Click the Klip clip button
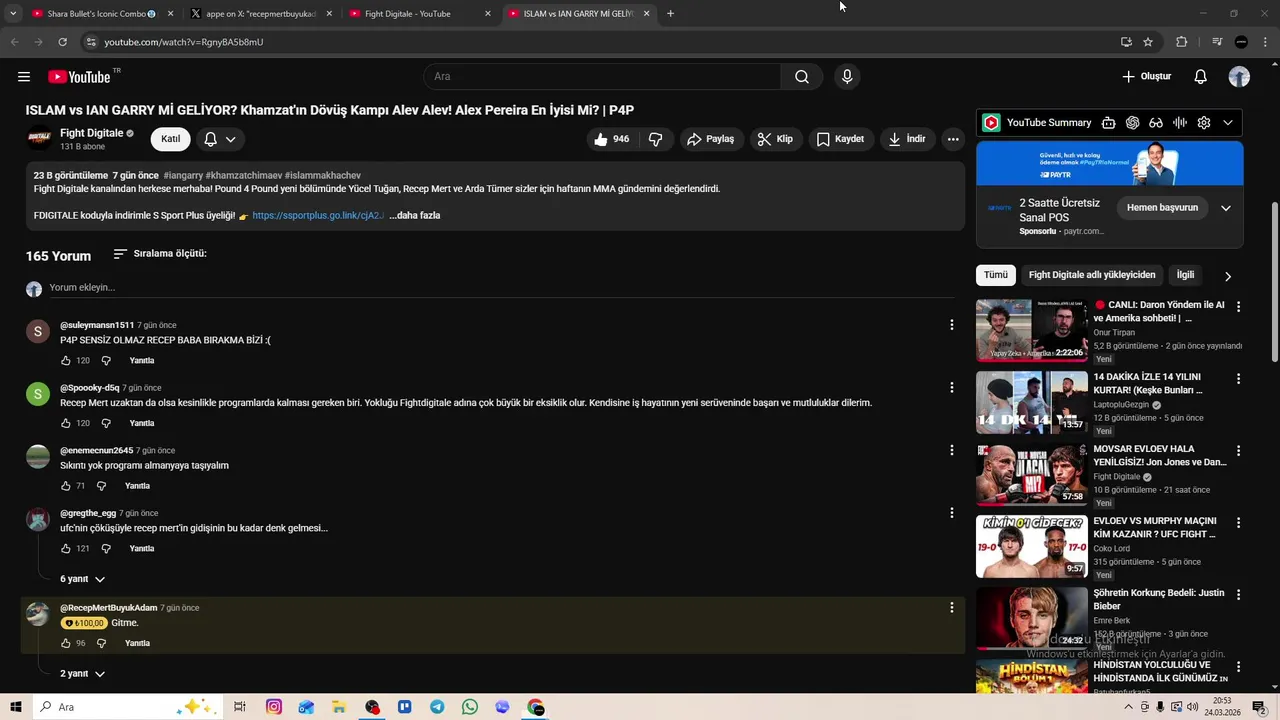The image size is (1280, 720). point(775,139)
